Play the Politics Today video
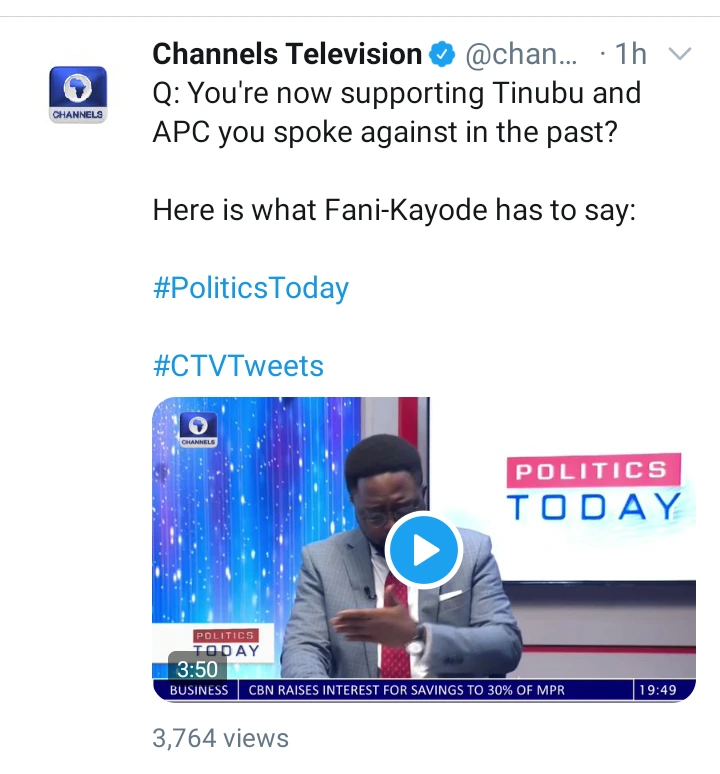This screenshot has width=720, height=774. (x=423, y=549)
